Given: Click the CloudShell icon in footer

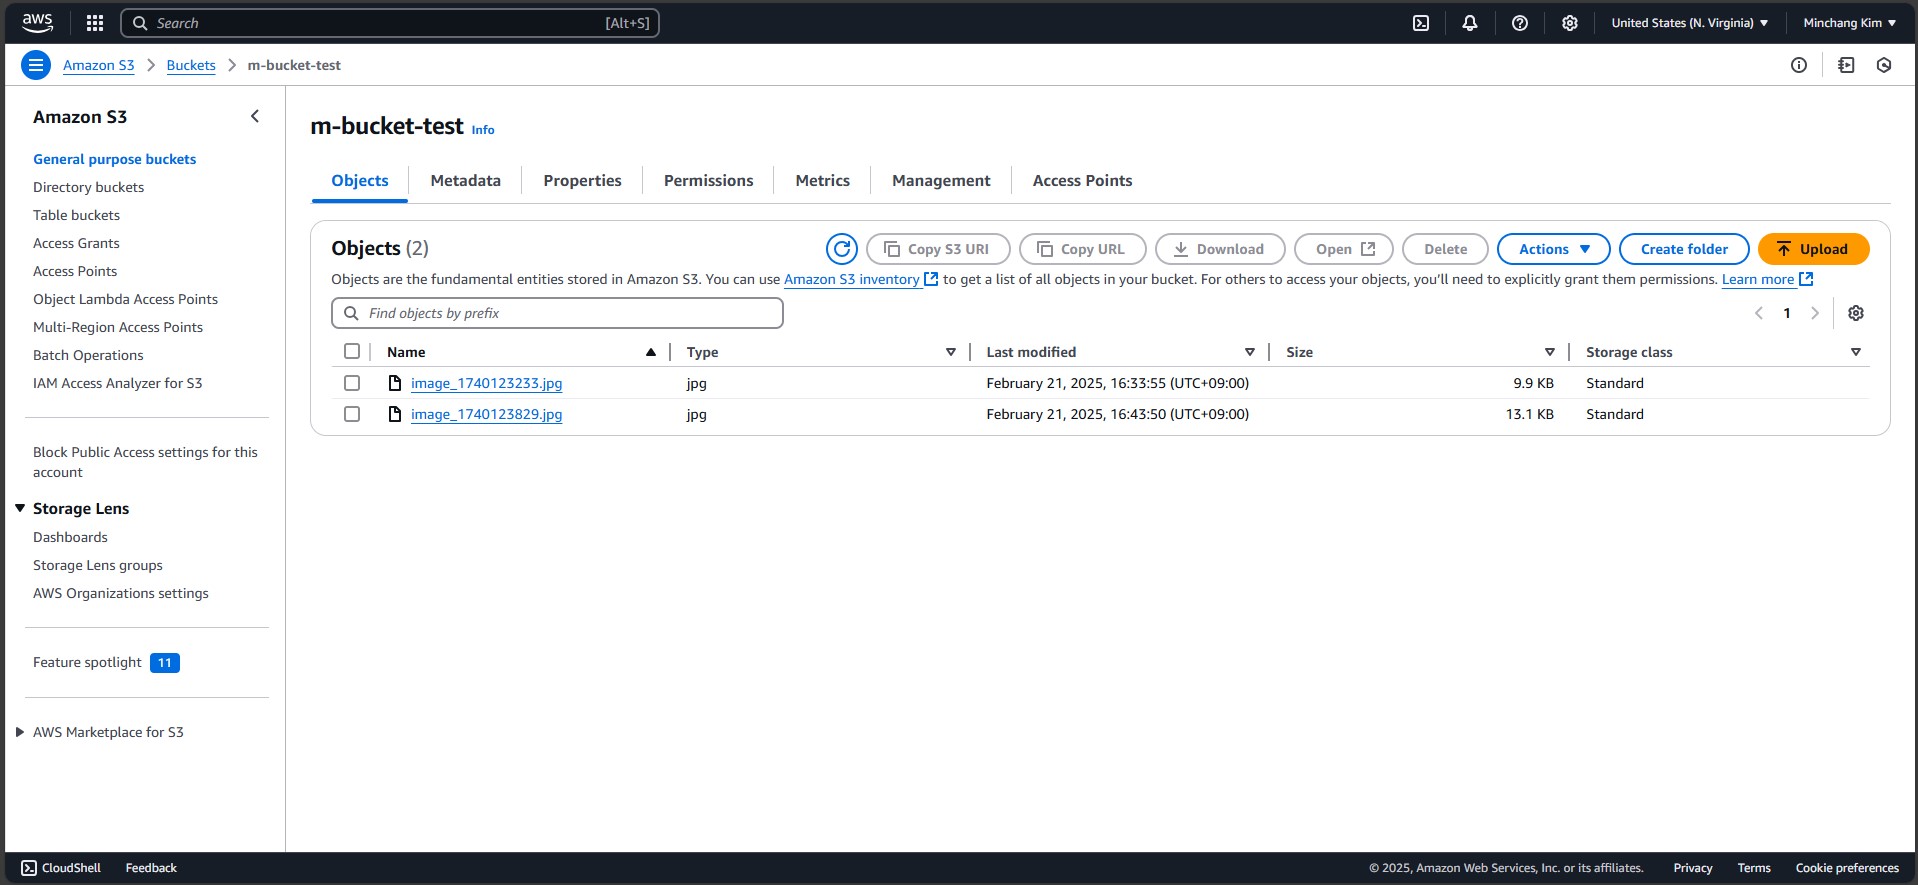Looking at the screenshot, I should pyautogui.click(x=29, y=868).
